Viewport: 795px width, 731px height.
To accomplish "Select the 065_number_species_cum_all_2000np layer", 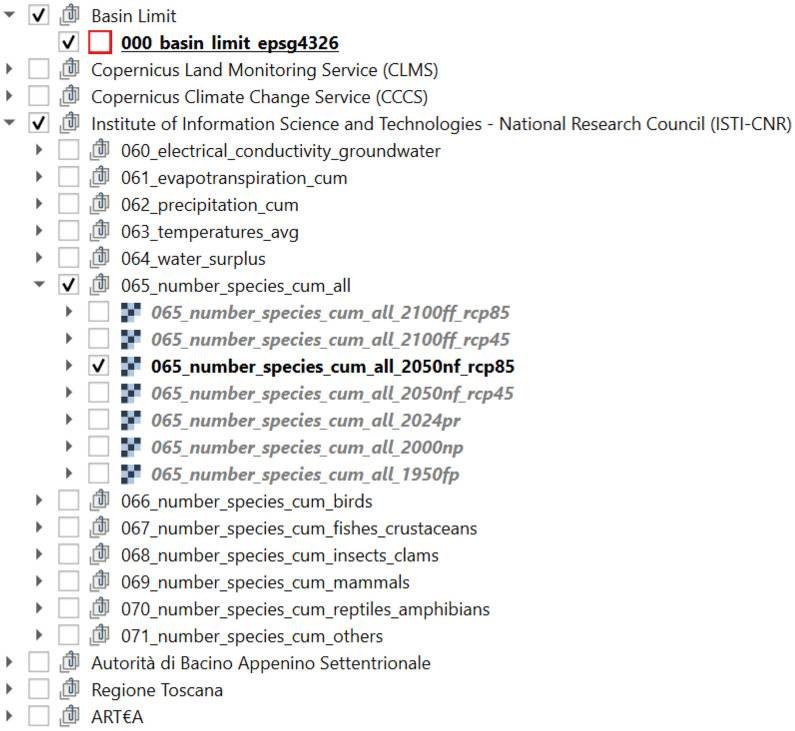I will 307,447.
